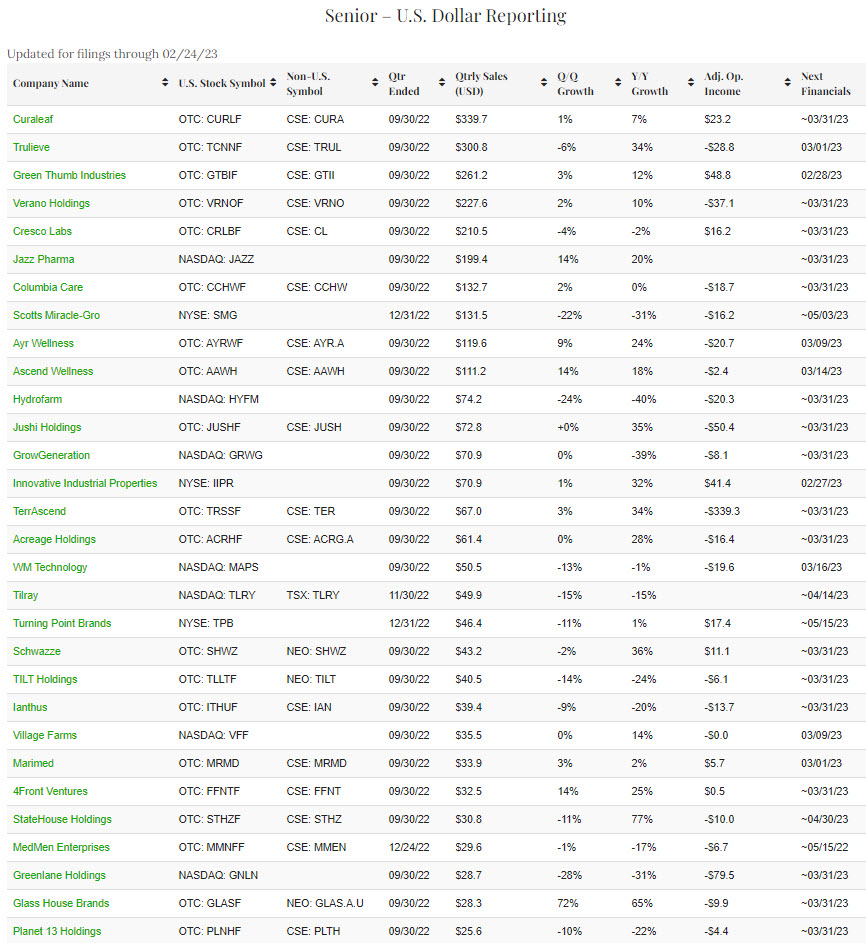Select the Scotts Miracle-Gro link
This screenshot has height=943, width=866.
tap(56, 315)
